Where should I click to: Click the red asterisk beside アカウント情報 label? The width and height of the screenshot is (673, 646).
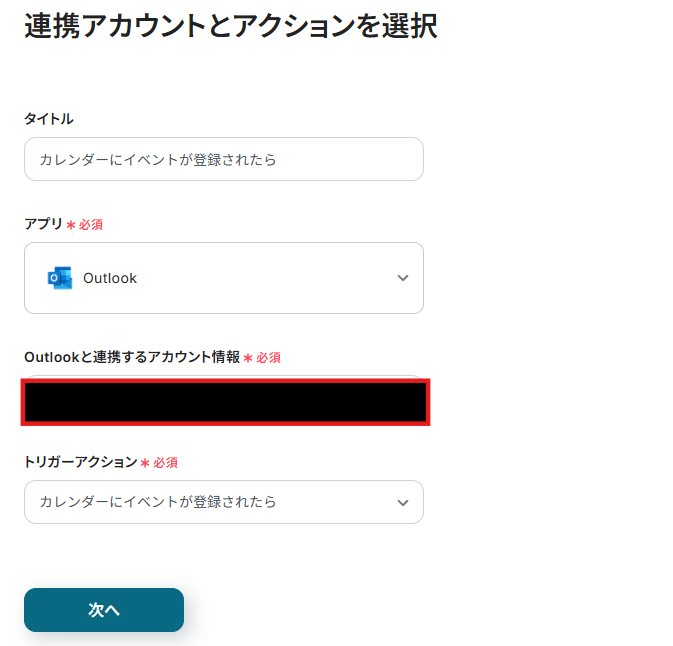pos(248,358)
